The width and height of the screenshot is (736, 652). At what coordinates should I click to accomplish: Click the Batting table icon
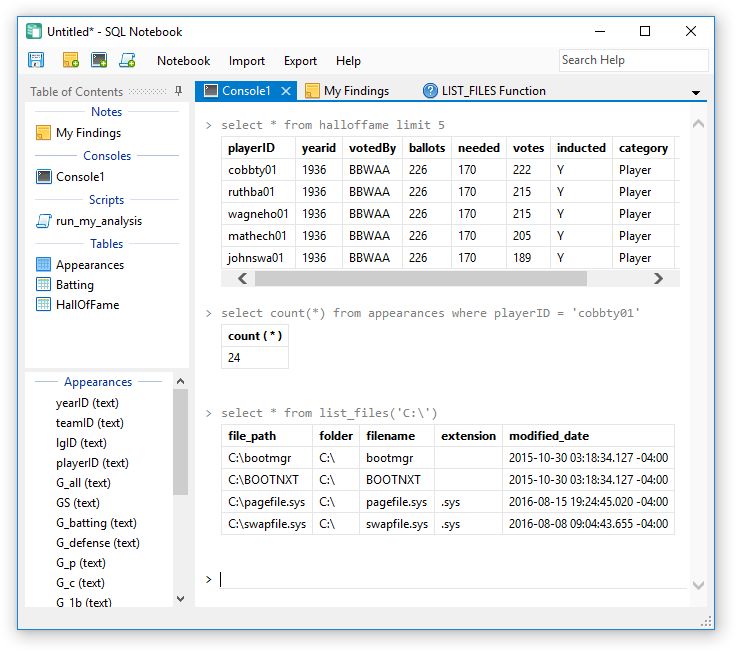pos(43,284)
